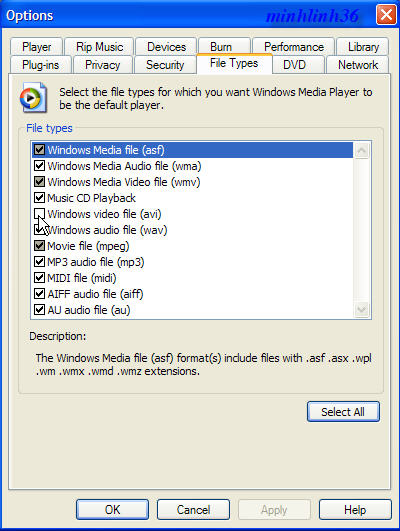Uncheck AU audio file (au) checkbox
Screen dimensions: 400x531
pos(39,310)
